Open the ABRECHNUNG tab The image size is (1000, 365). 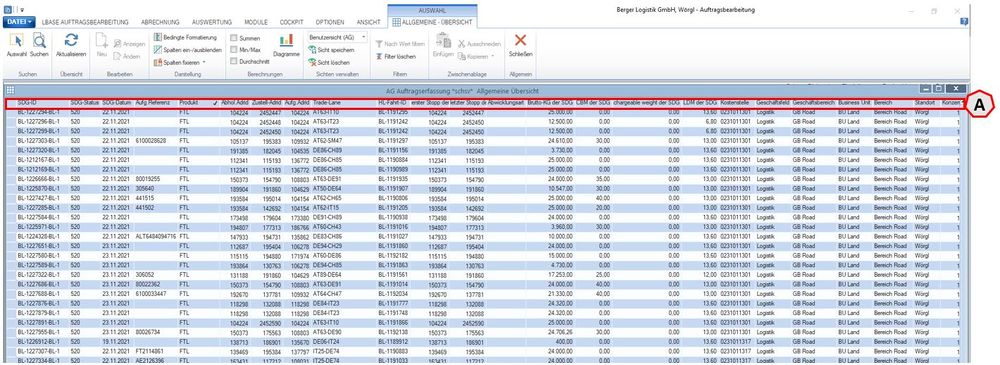(160, 22)
